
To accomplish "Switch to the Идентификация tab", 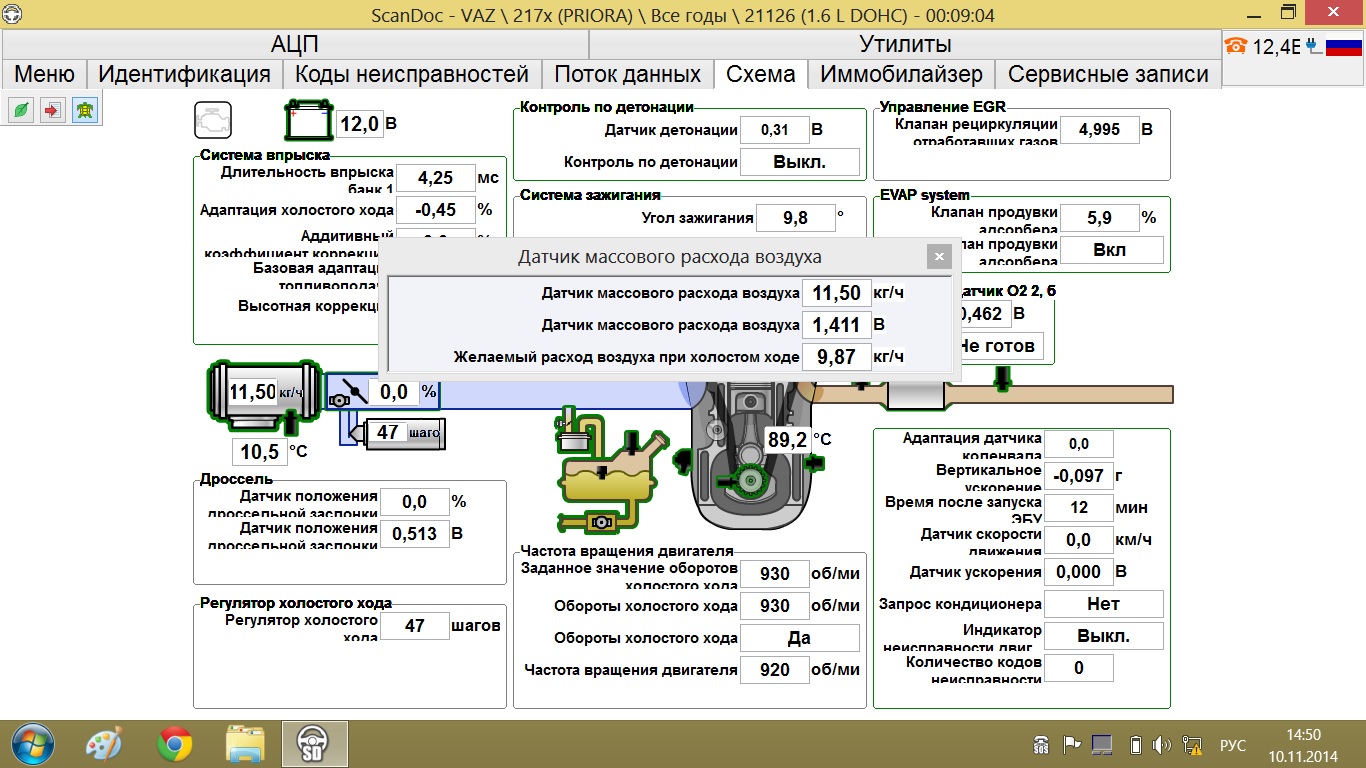I will click(185, 74).
